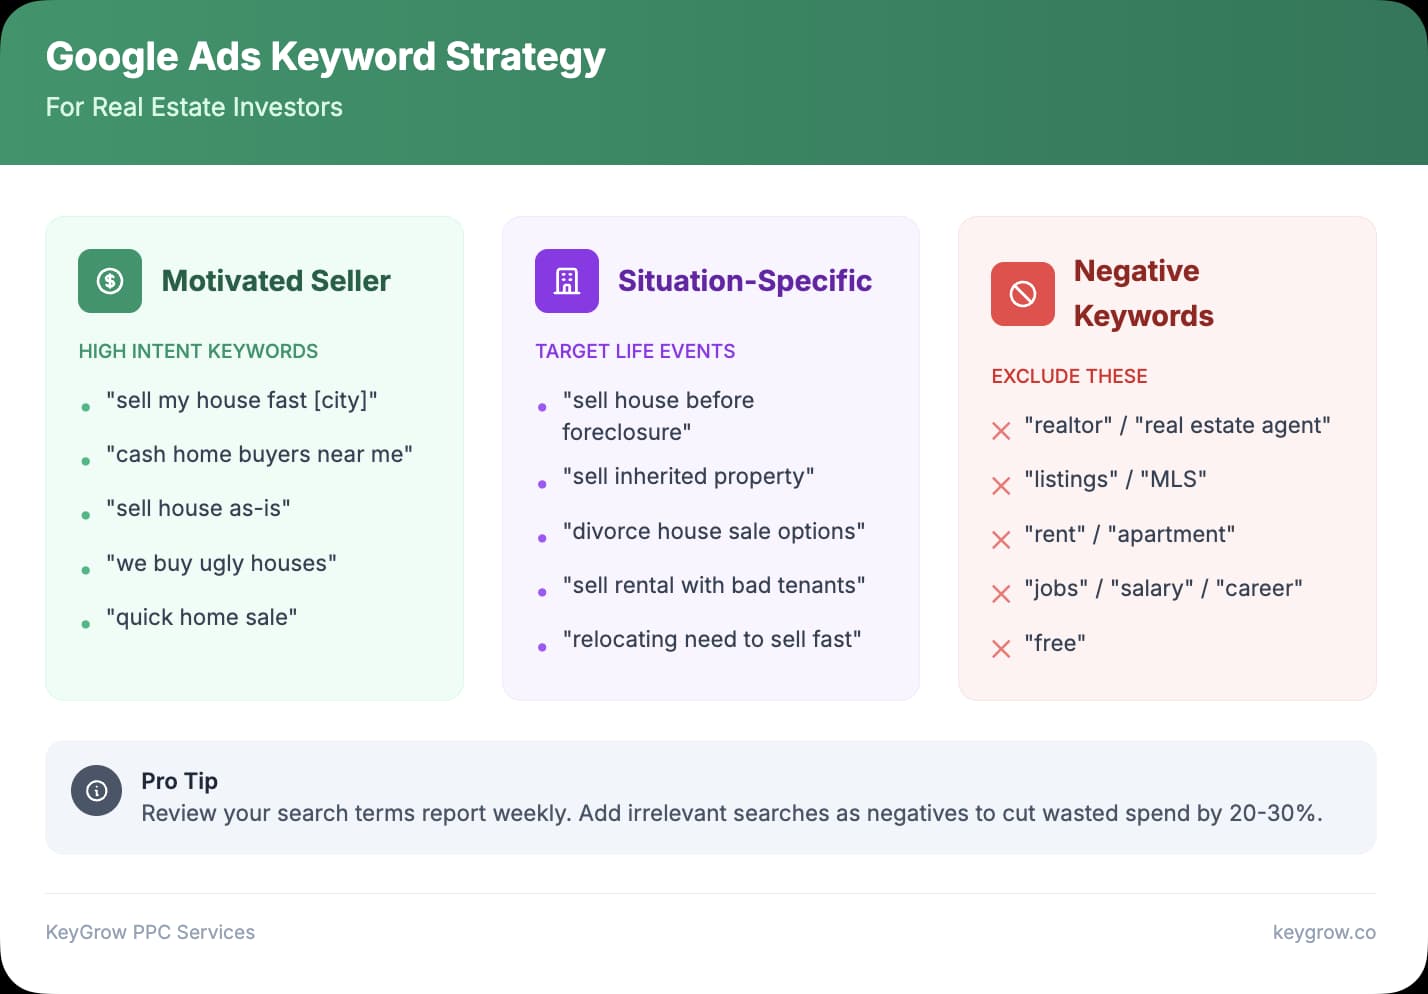
Task: Click the "we buy ugly houses" bullet point
Action: tap(221, 563)
